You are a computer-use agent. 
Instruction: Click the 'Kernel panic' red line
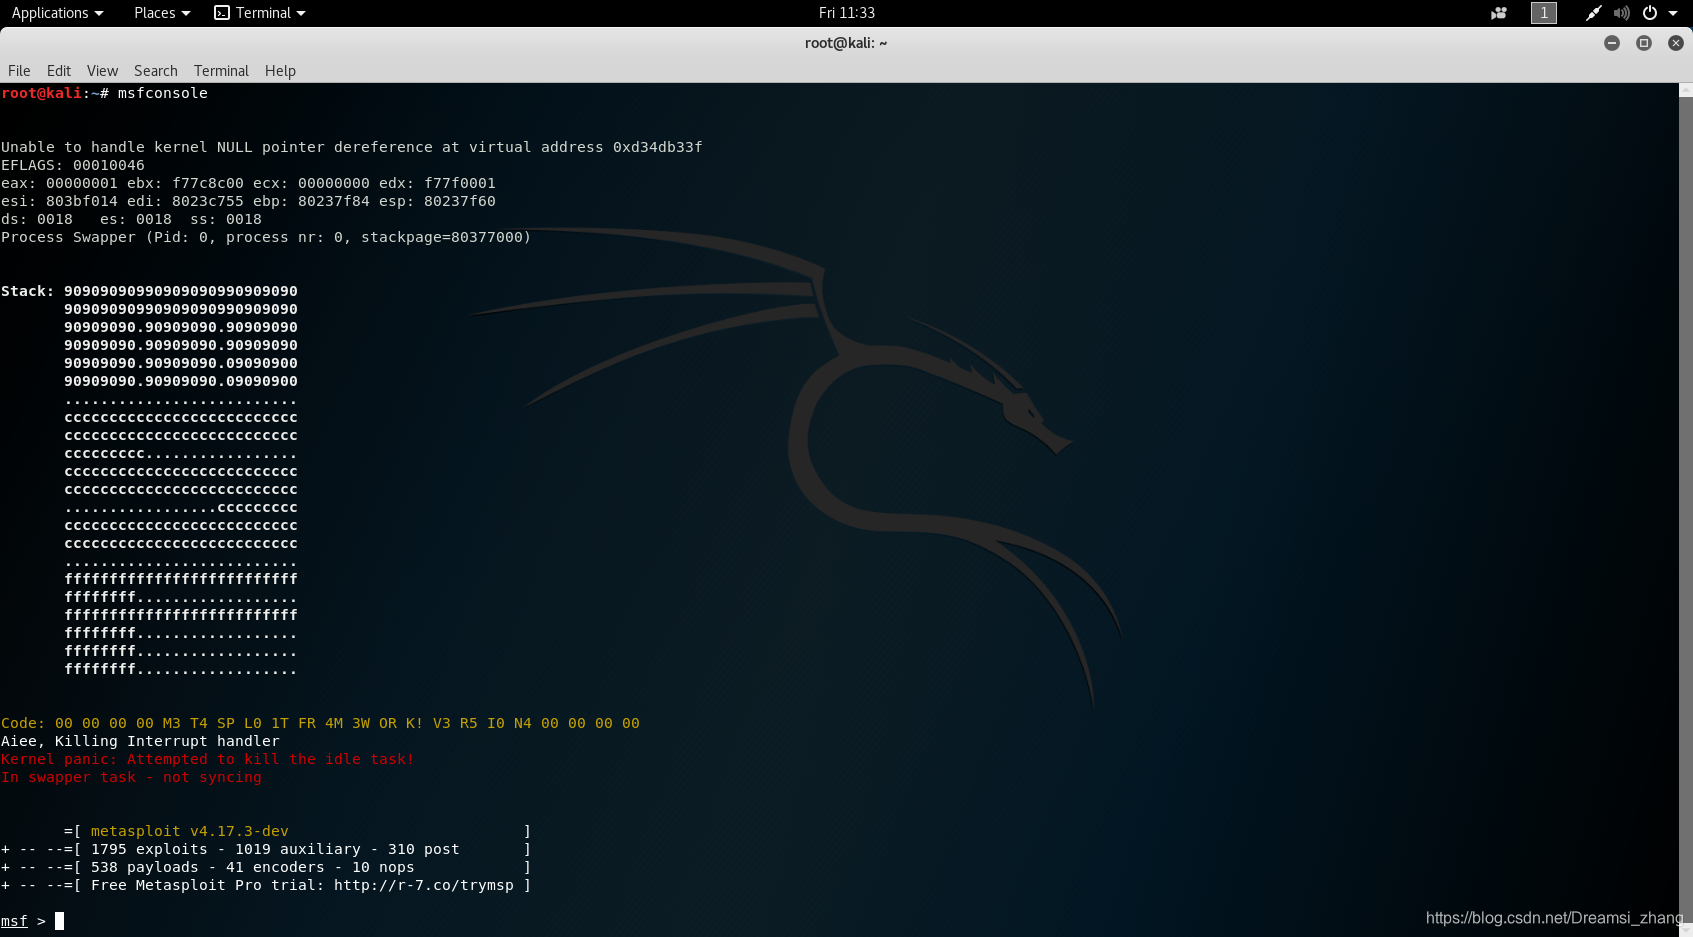pyautogui.click(x=207, y=759)
